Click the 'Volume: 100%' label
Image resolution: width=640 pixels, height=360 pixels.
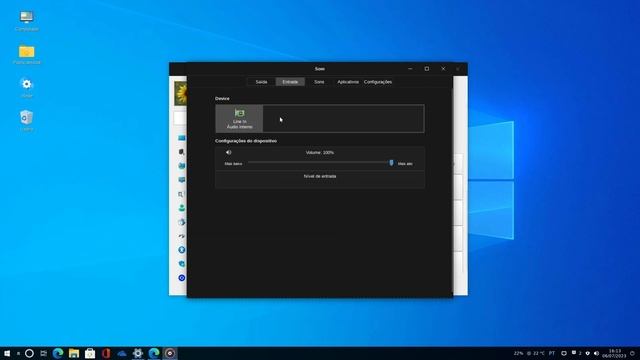click(320, 153)
